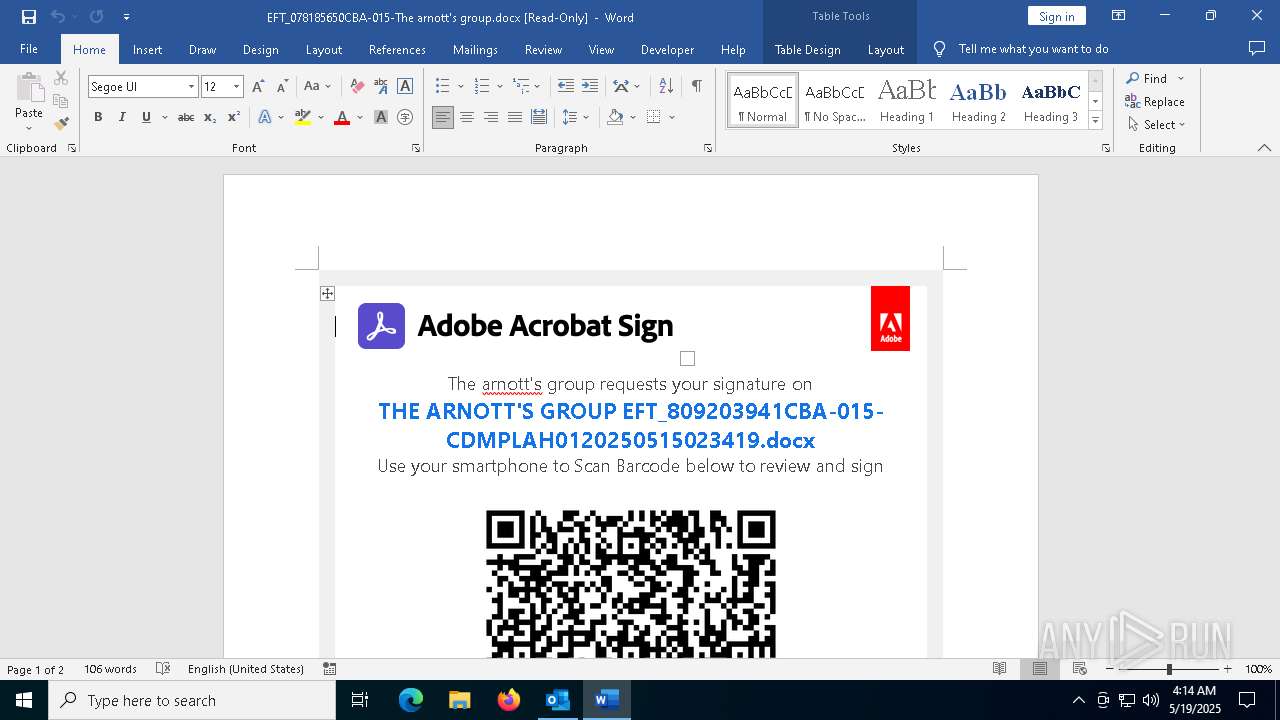Click the red font color swatch button
Screen dimensions: 1280x720
point(342,117)
